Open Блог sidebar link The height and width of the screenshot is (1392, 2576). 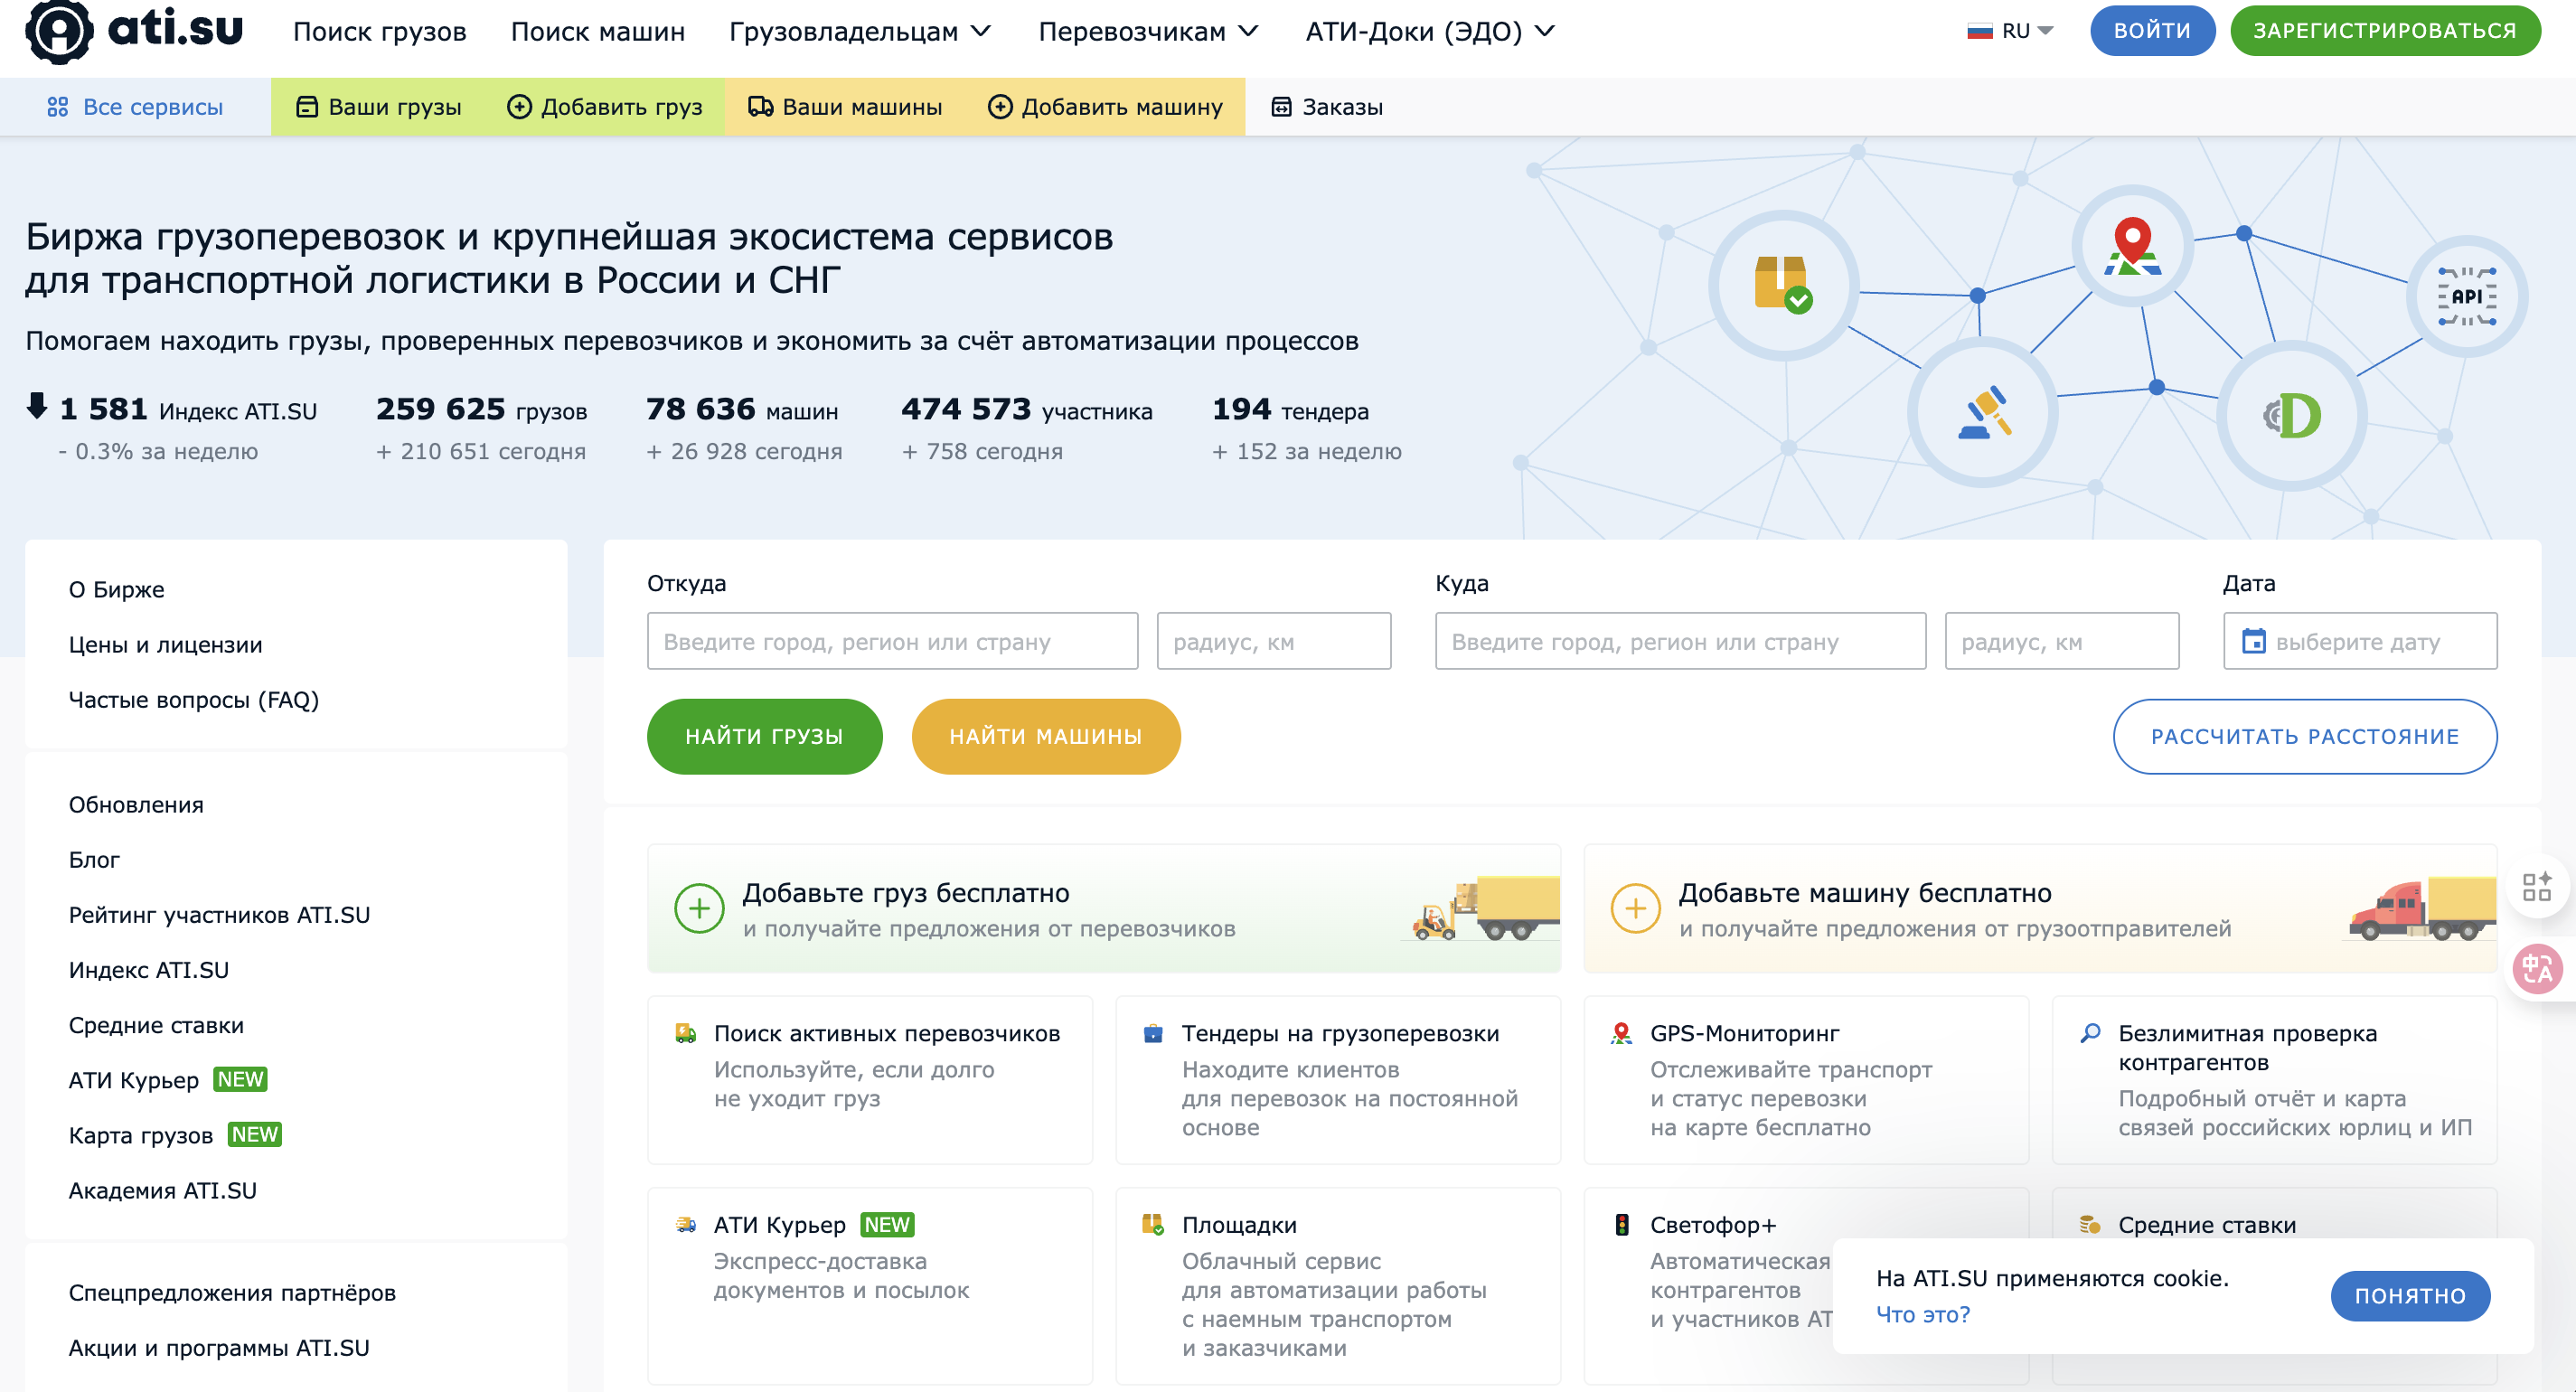click(x=94, y=859)
